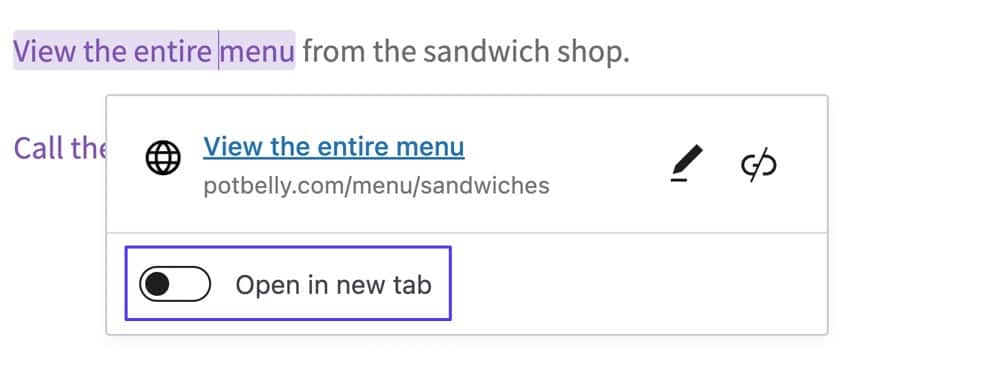Click the "Open in new tab" label text
The image size is (992, 388).
pyautogui.click(x=333, y=285)
